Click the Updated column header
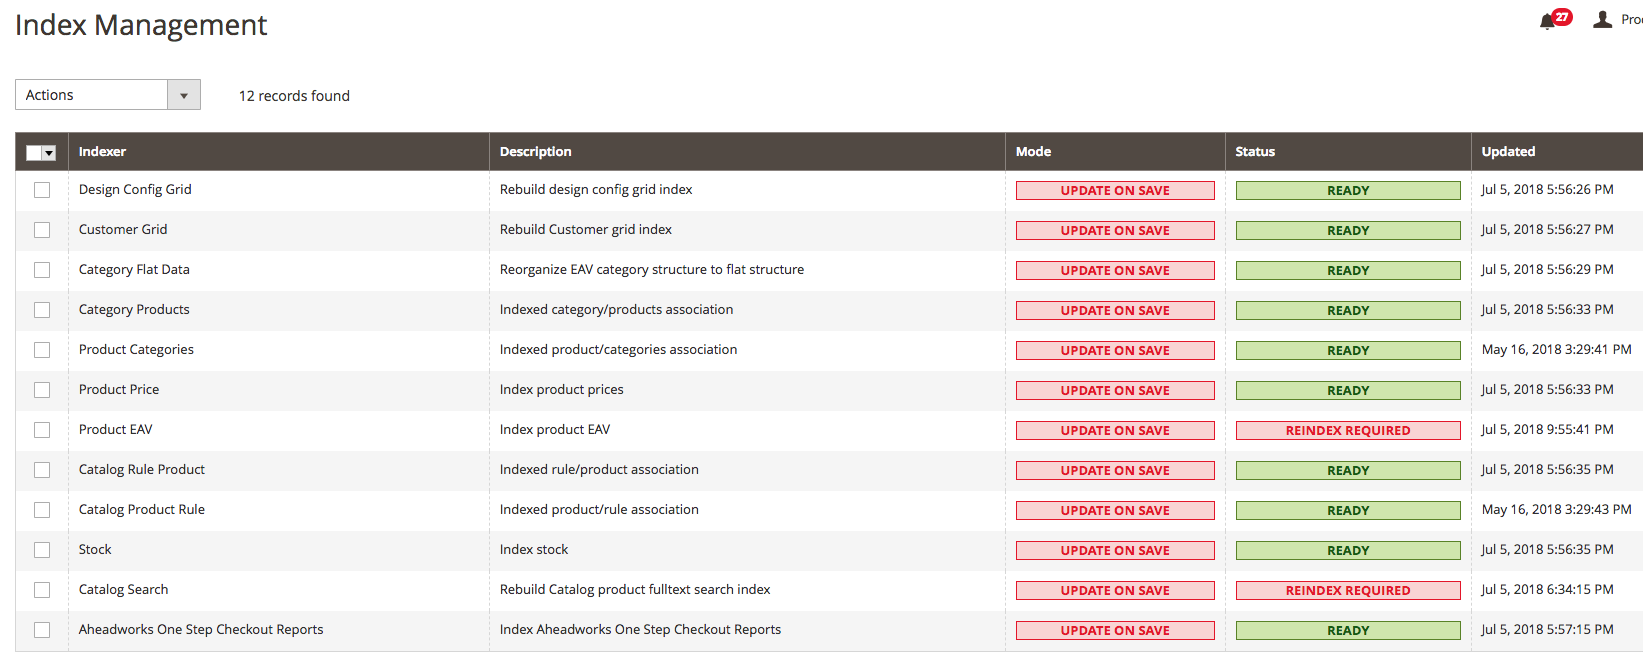Screen dimensions: 1643x668 1508,152
